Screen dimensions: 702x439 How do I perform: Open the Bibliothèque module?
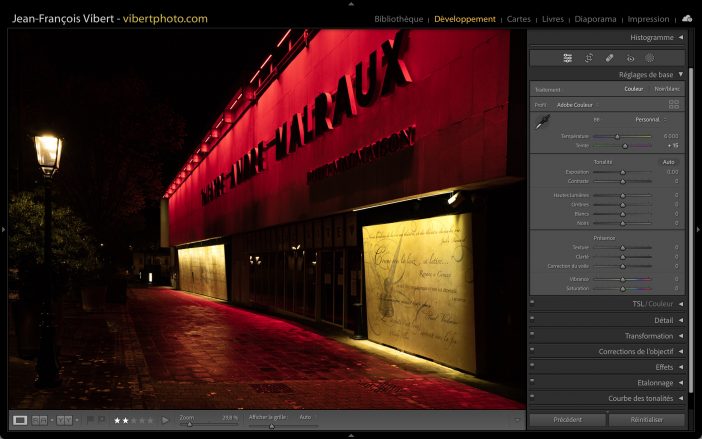[x=398, y=19]
